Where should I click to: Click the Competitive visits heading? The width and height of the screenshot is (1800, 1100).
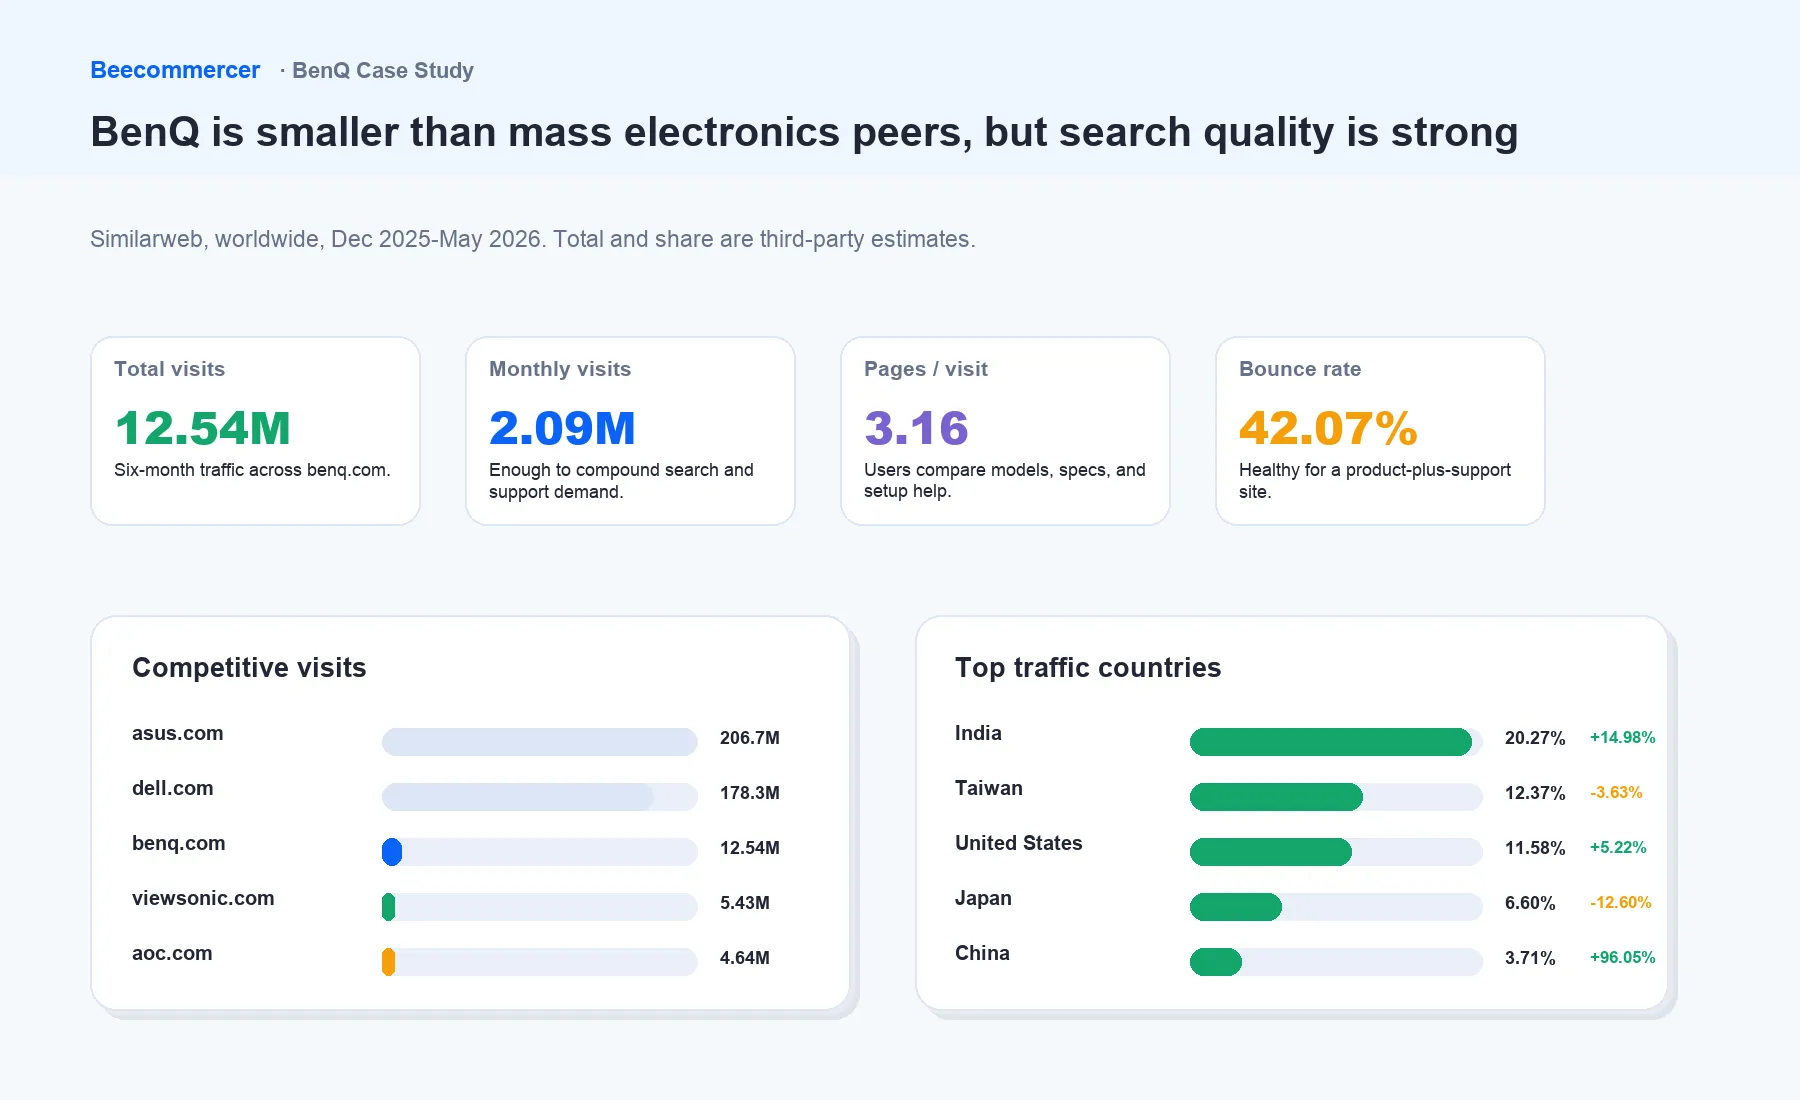click(x=249, y=667)
